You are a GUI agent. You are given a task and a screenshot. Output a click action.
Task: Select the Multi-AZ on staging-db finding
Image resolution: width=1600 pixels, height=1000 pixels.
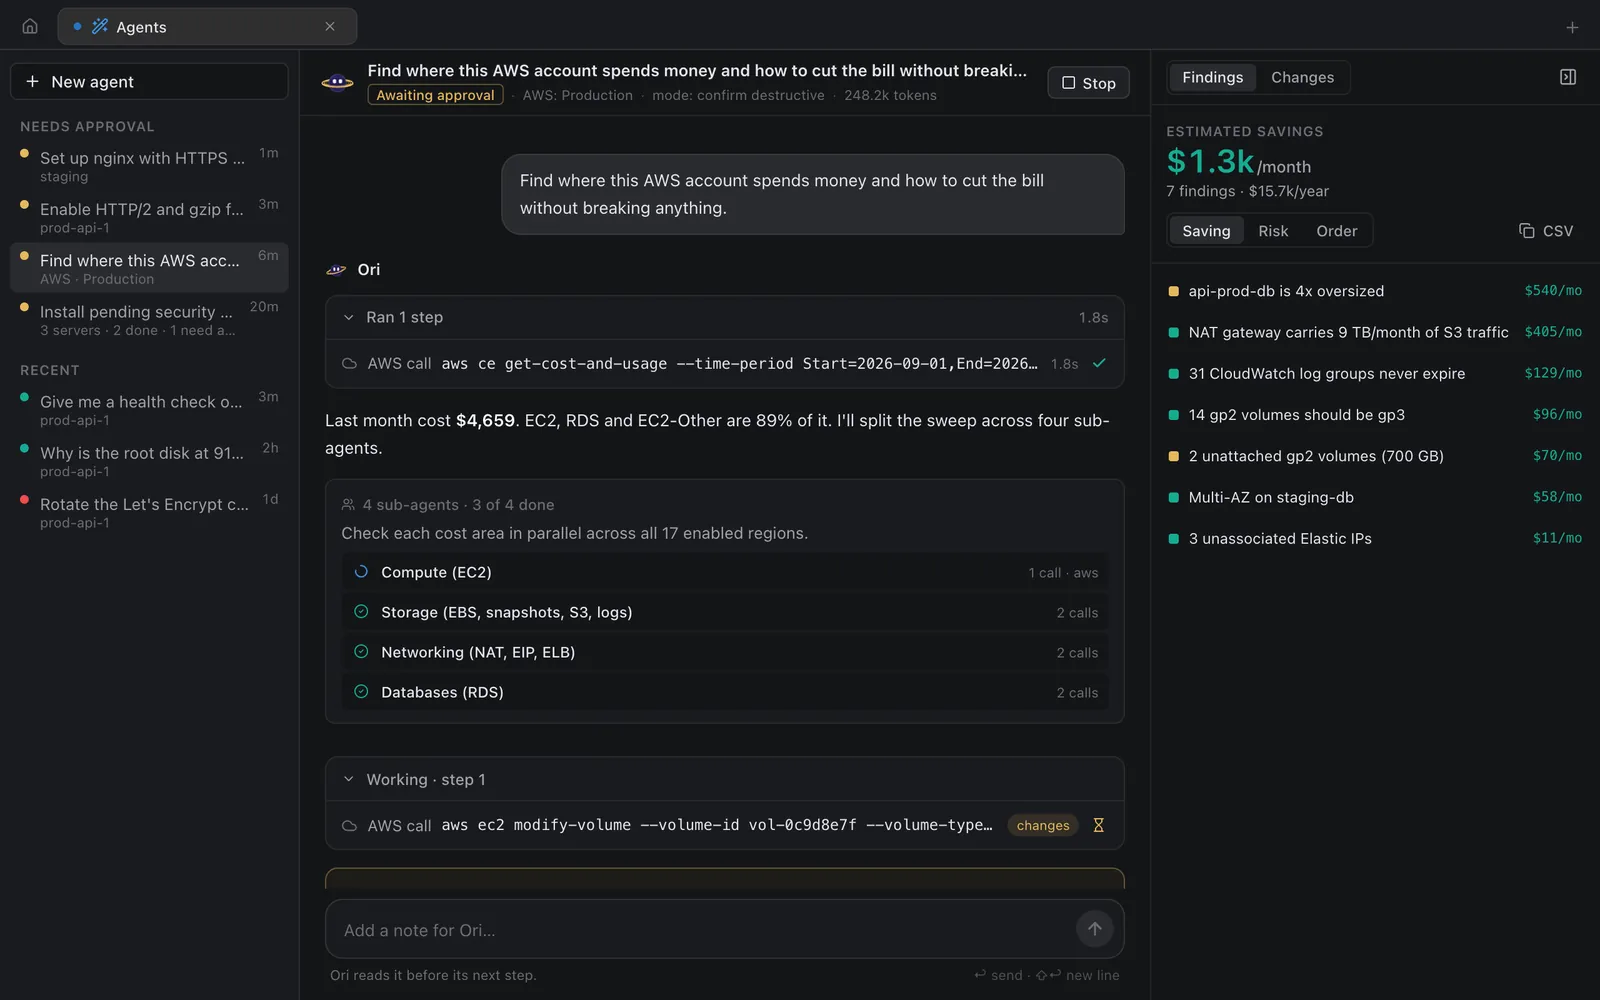(x=1375, y=497)
